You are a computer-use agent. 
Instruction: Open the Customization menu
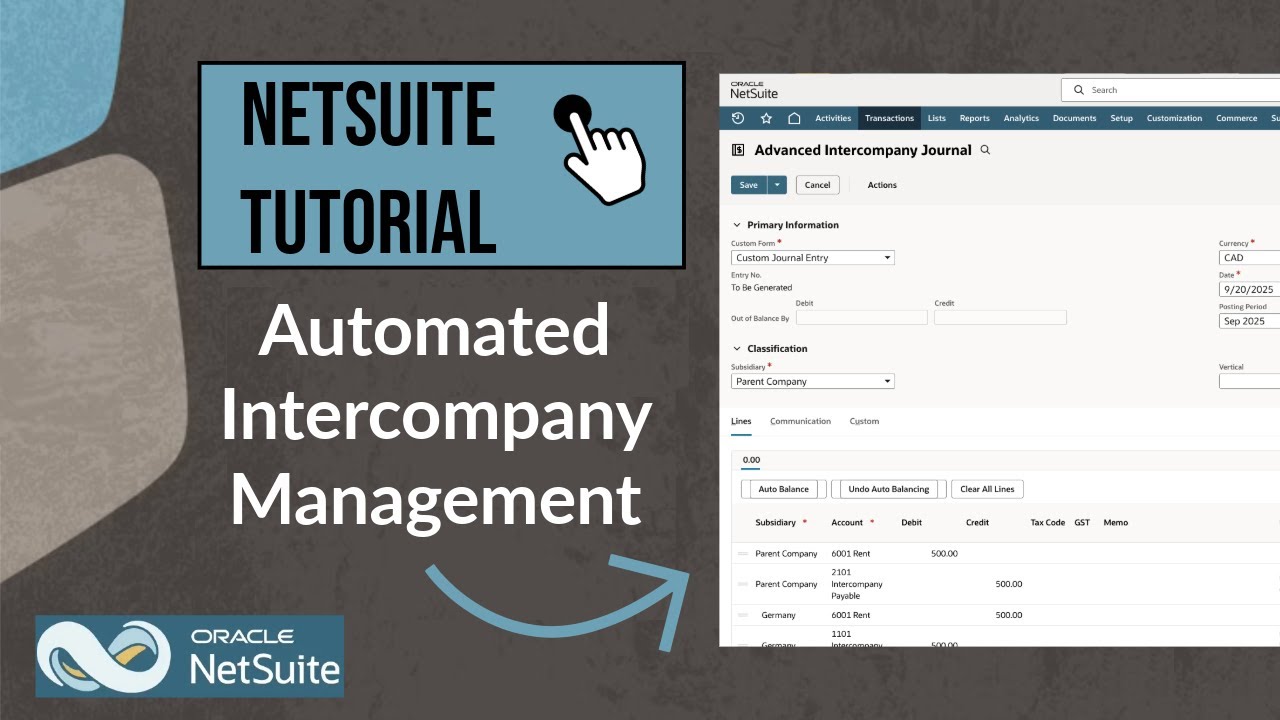[1174, 118]
